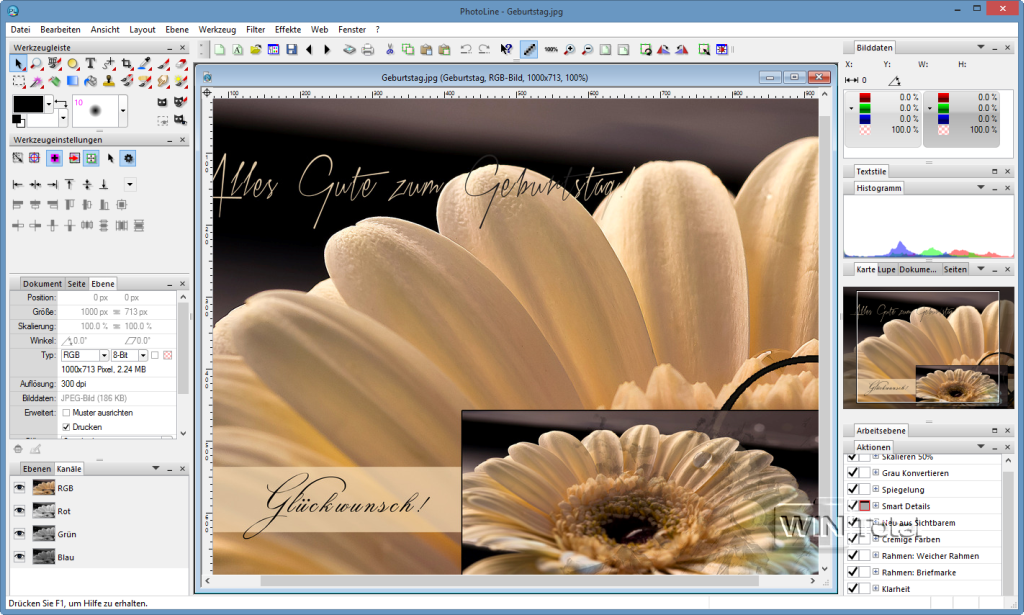Open the foreground color dropdown arrow
This screenshot has height=615, width=1024.
49,104
